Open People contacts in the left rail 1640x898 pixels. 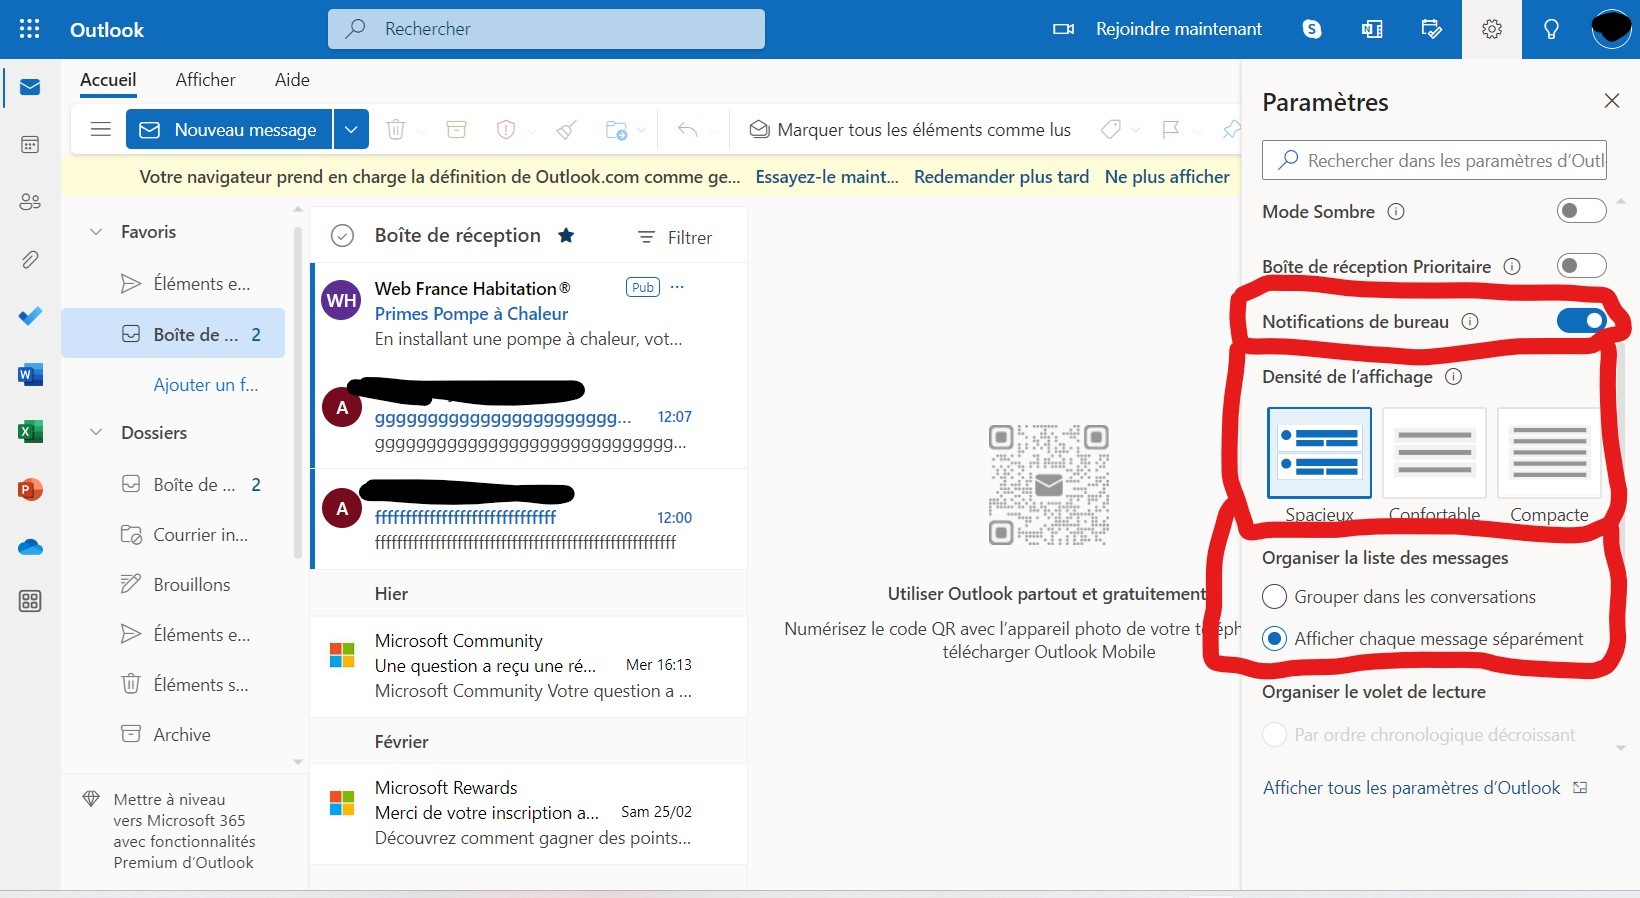point(30,202)
